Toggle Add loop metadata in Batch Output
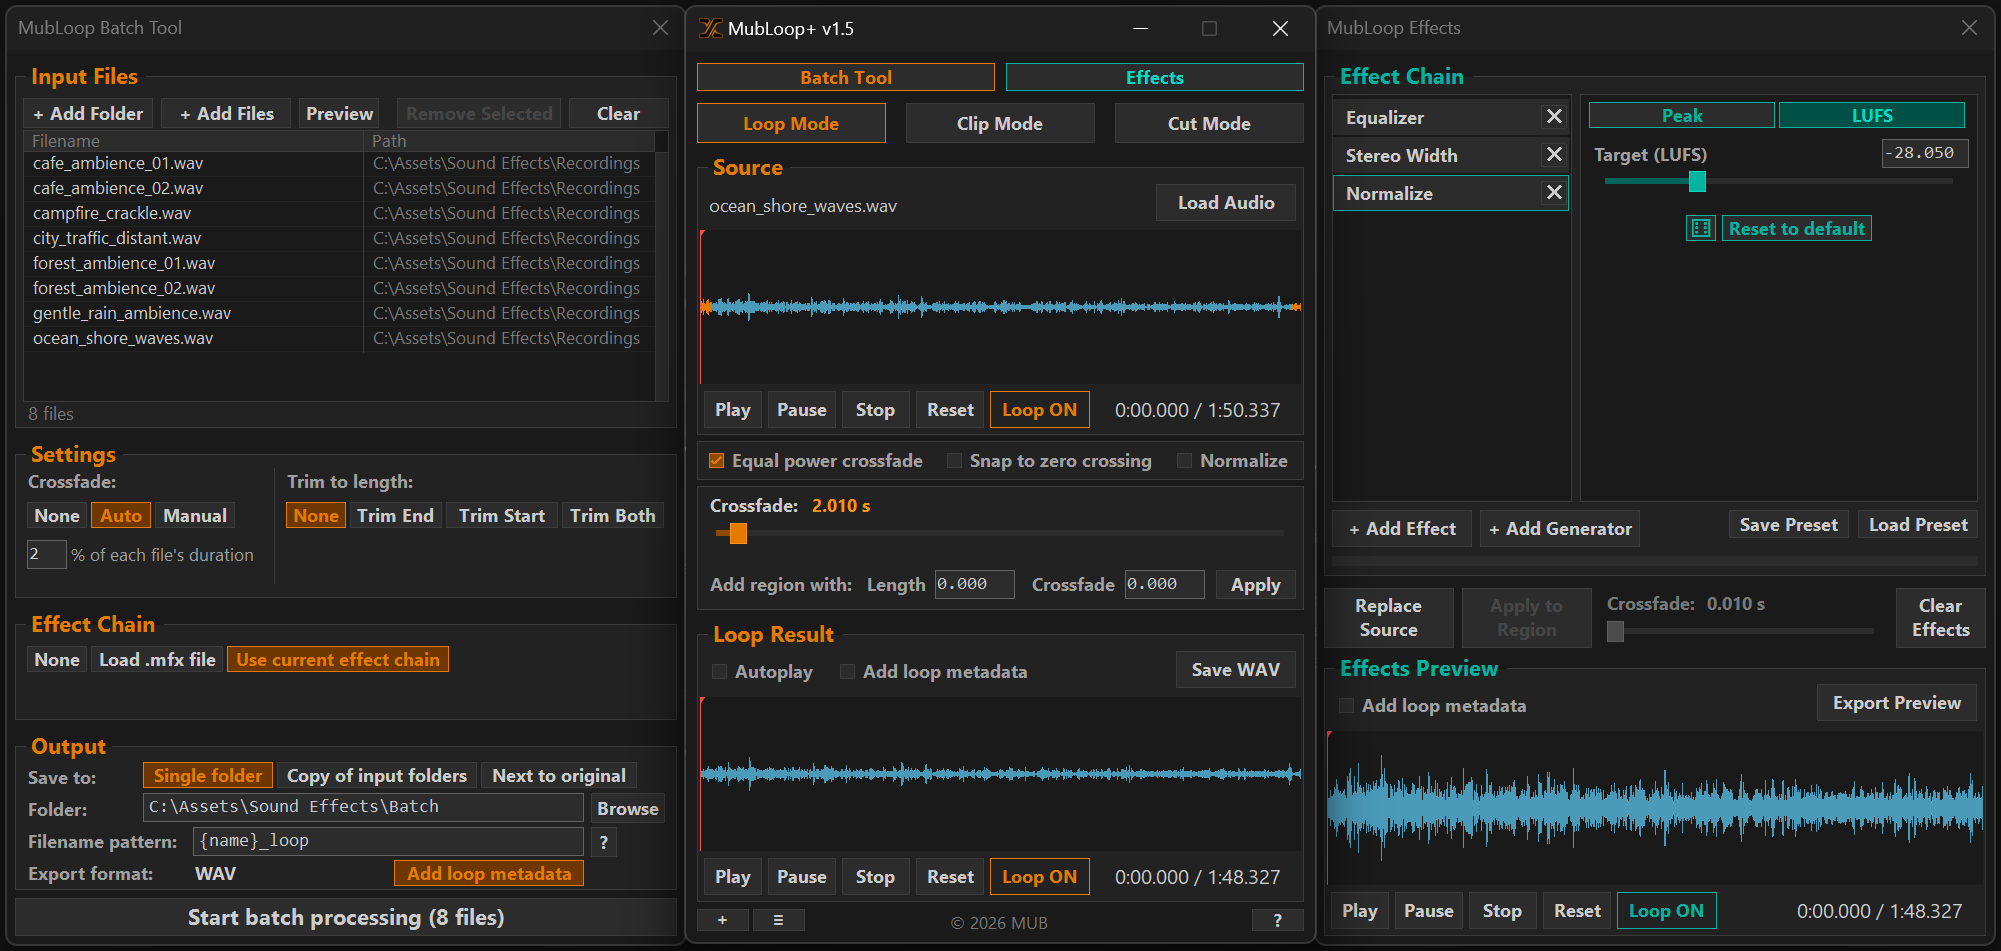The image size is (2001, 951). (x=489, y=873)
